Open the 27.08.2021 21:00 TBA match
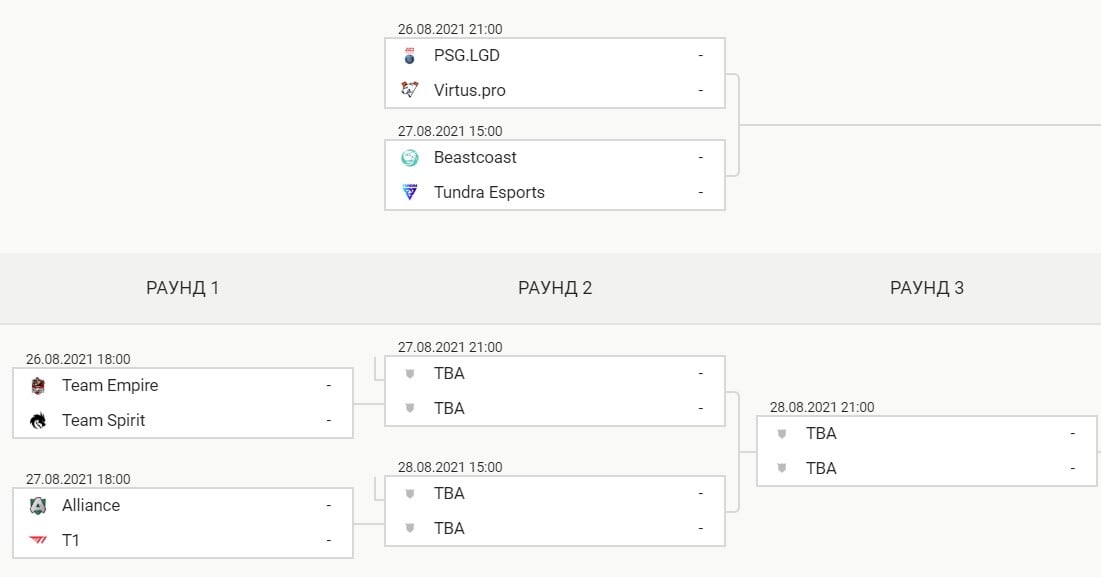This screenshot has height=577, width=1101. pos(555,391)
